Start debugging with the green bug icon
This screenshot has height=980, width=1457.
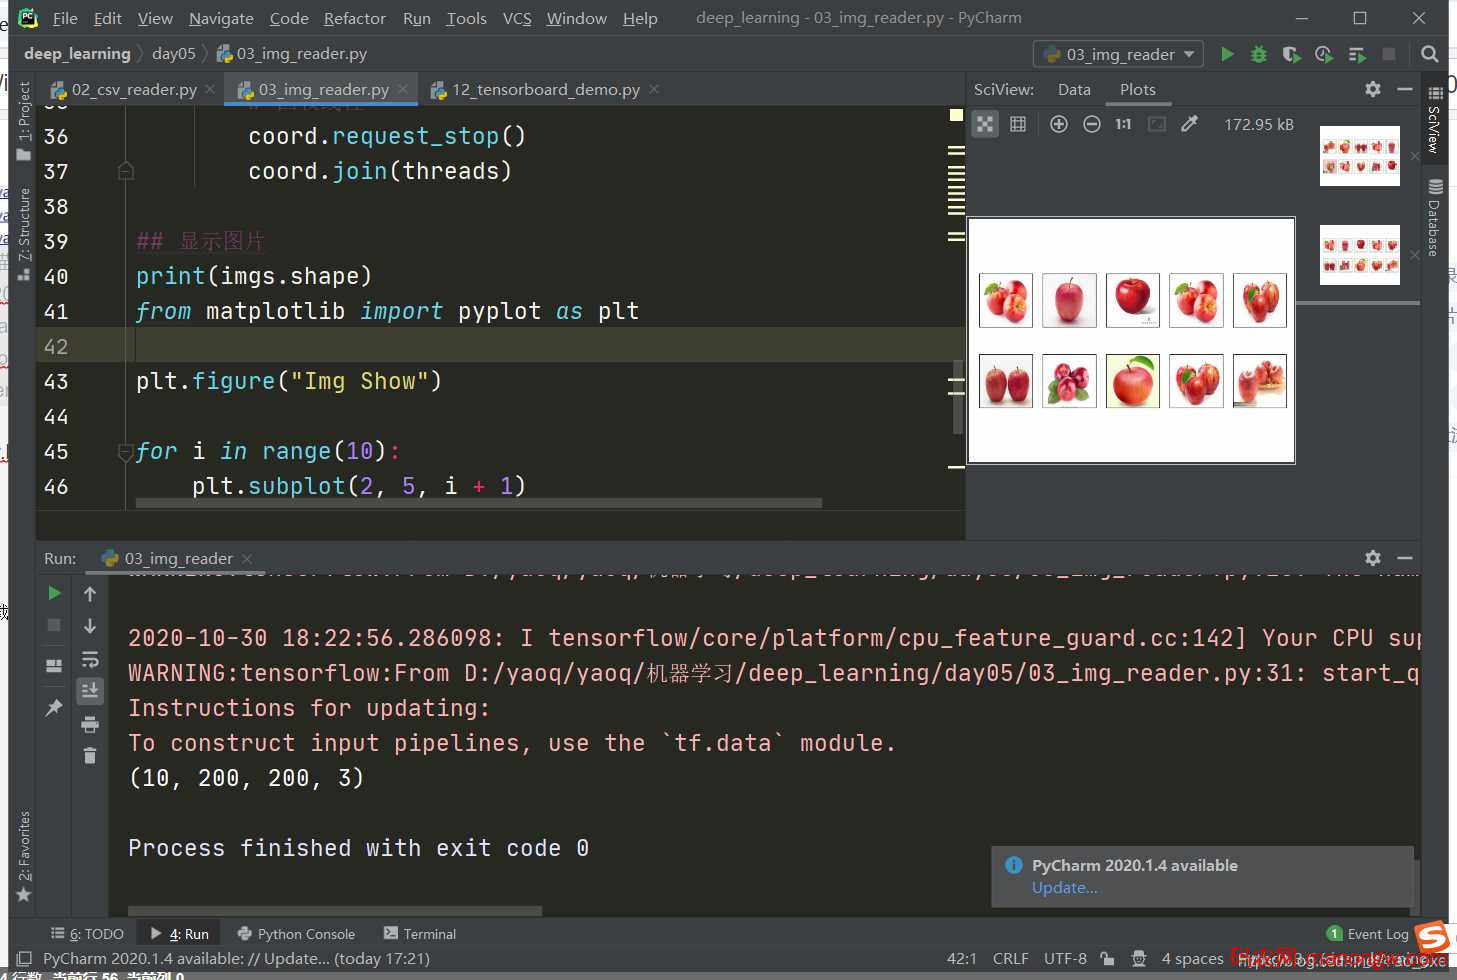tap(1259, 54)
